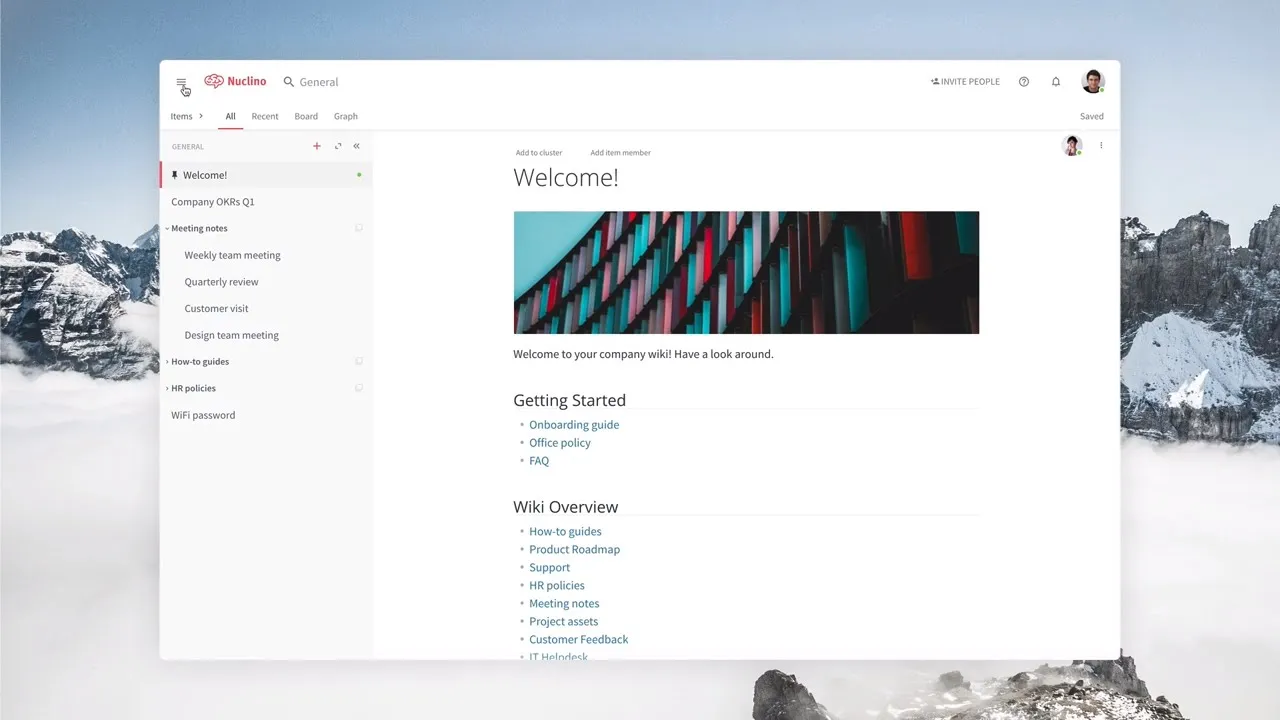This screenshot has height=720, width=1280.
Task: Expand the HR policies cluster
Action: (167, 388)
